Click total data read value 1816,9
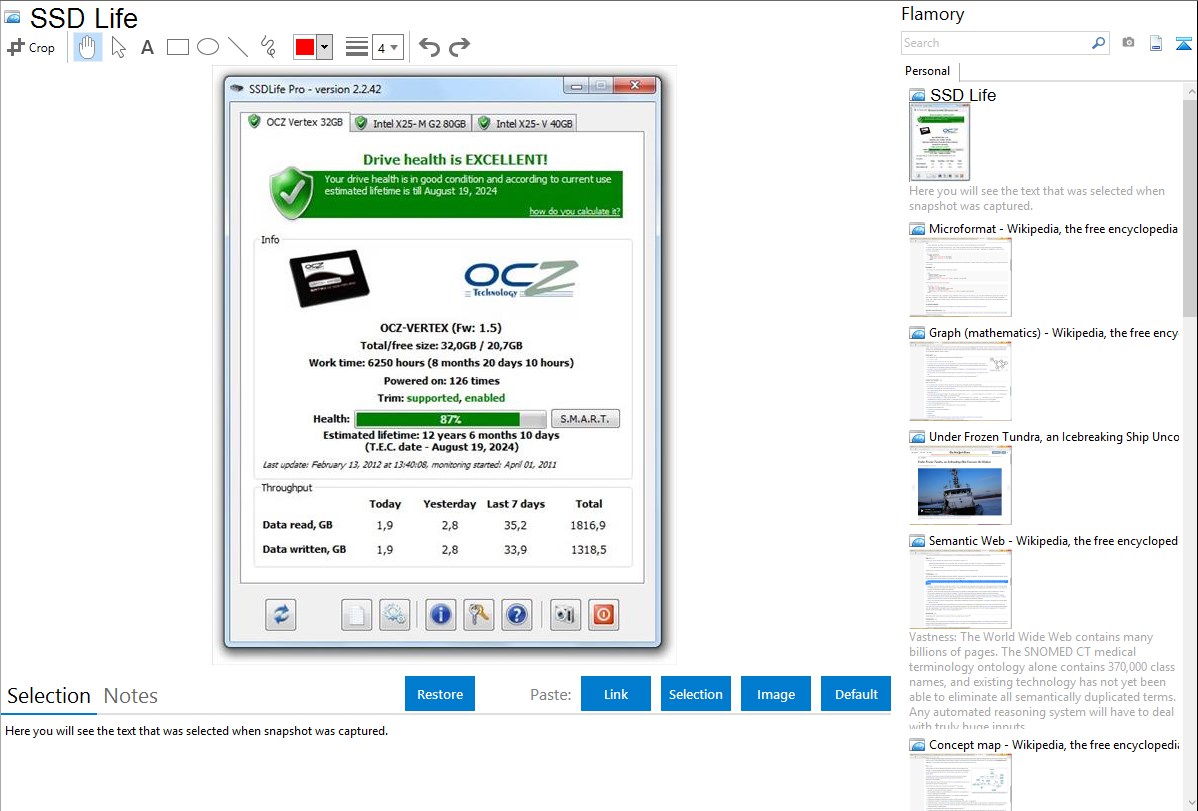 click(x=588, y=525)
